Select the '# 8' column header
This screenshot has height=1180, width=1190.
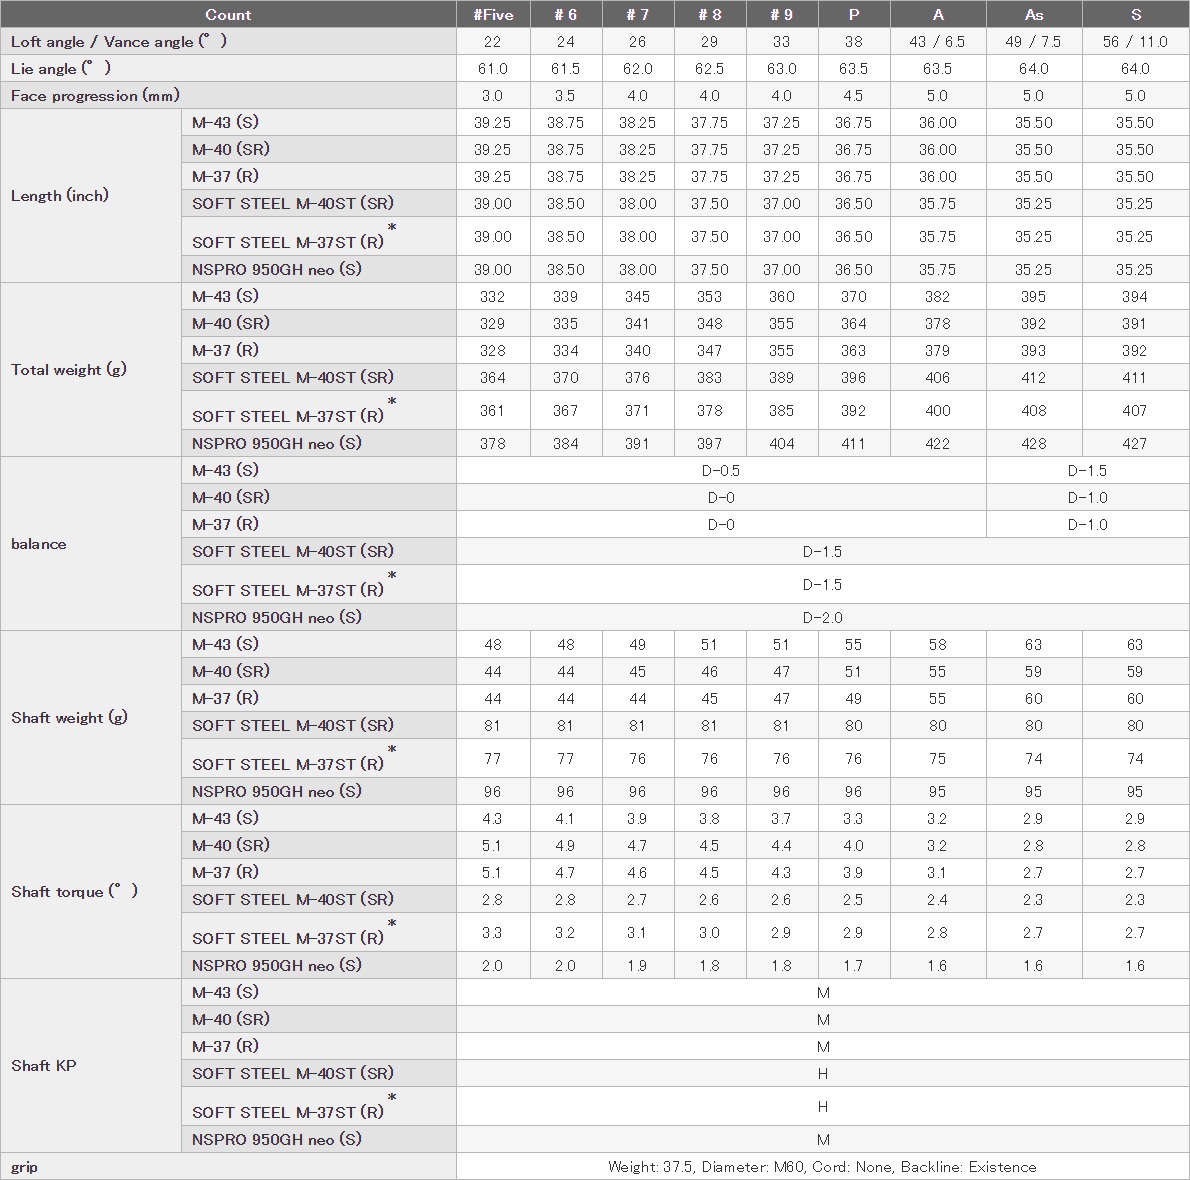pos(710,14)
